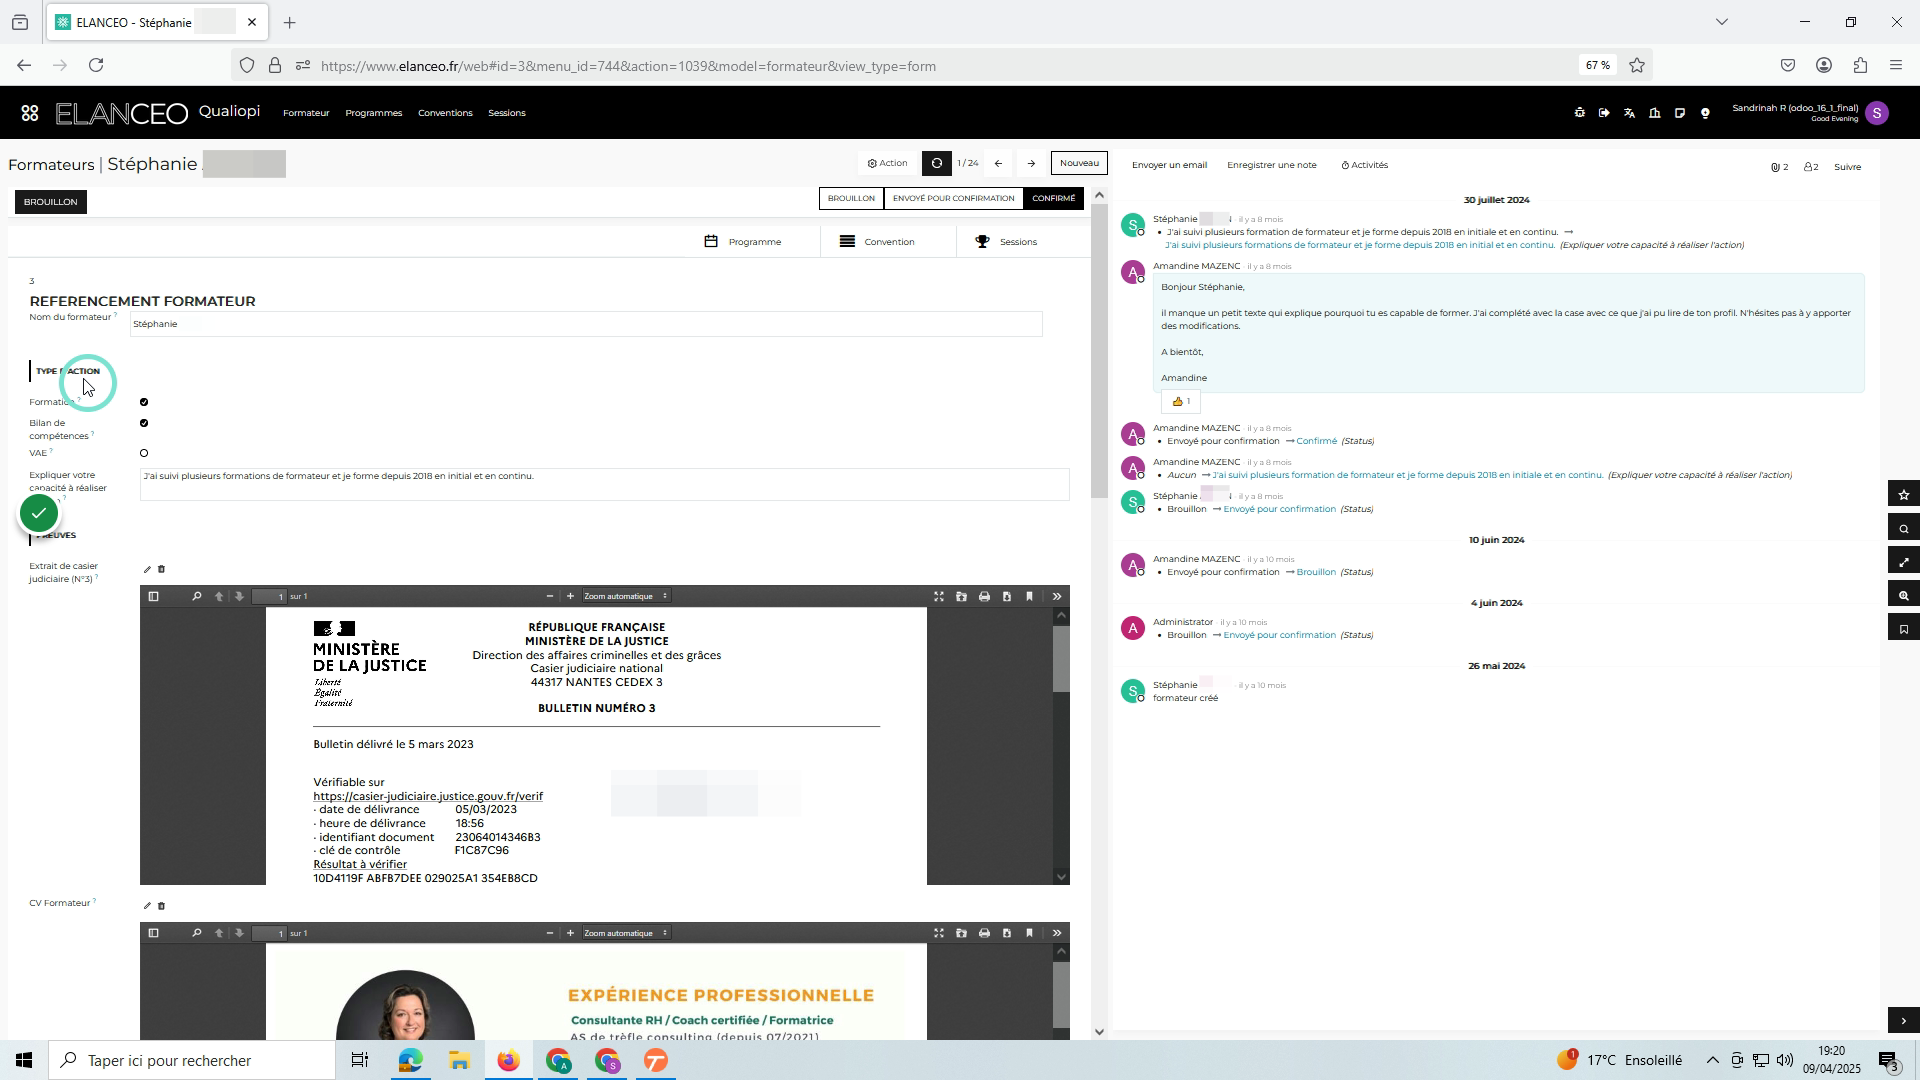
Task: Show the attachments paperclip counter
Action: pos(1779,167)
